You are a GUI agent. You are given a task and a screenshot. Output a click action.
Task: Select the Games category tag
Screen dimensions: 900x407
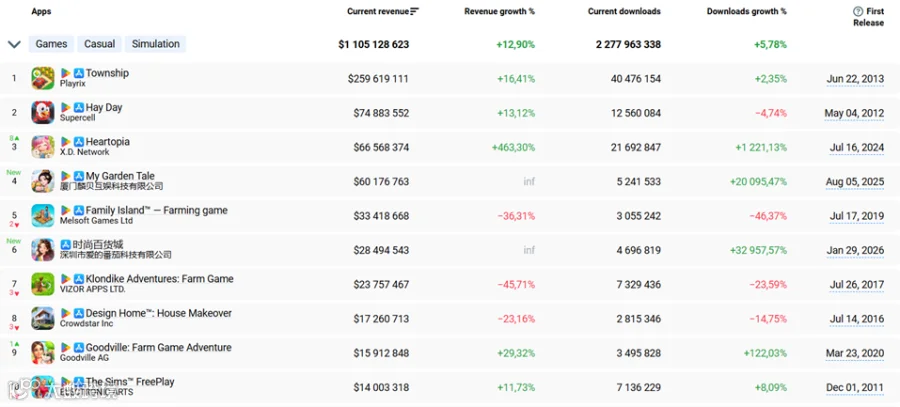coord(52,44)
